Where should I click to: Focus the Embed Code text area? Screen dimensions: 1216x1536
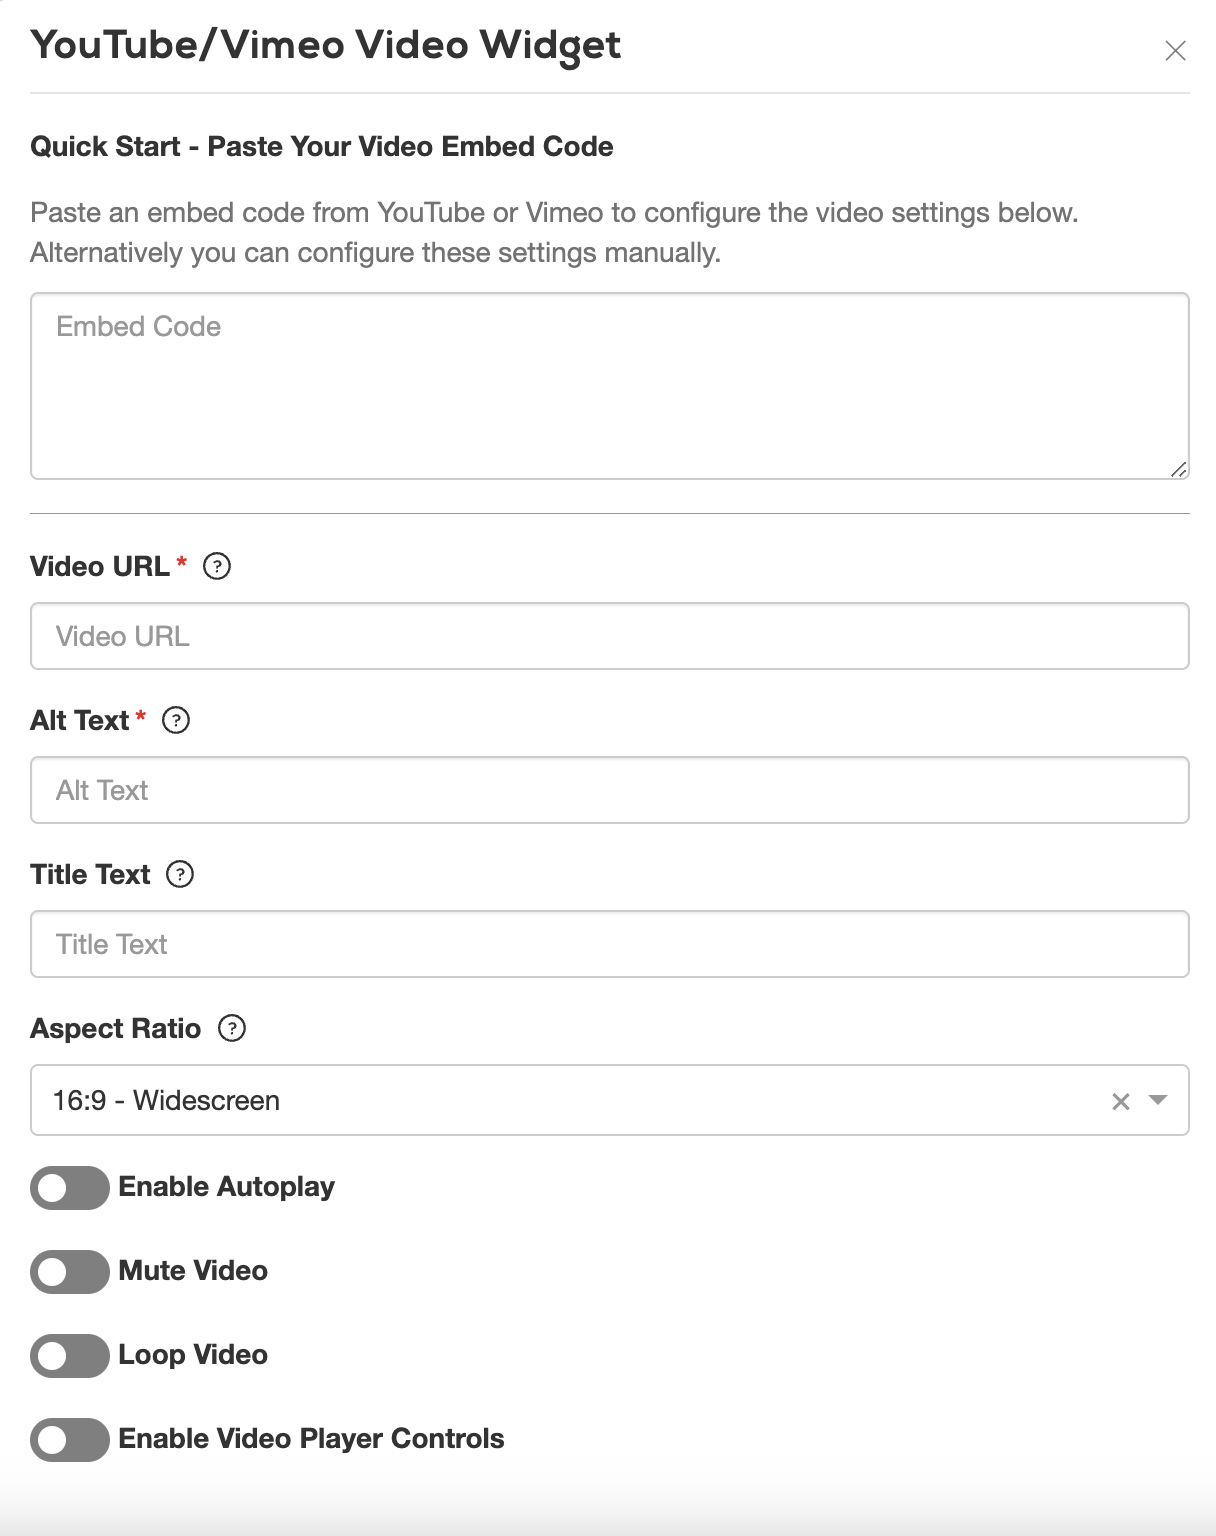610,386
